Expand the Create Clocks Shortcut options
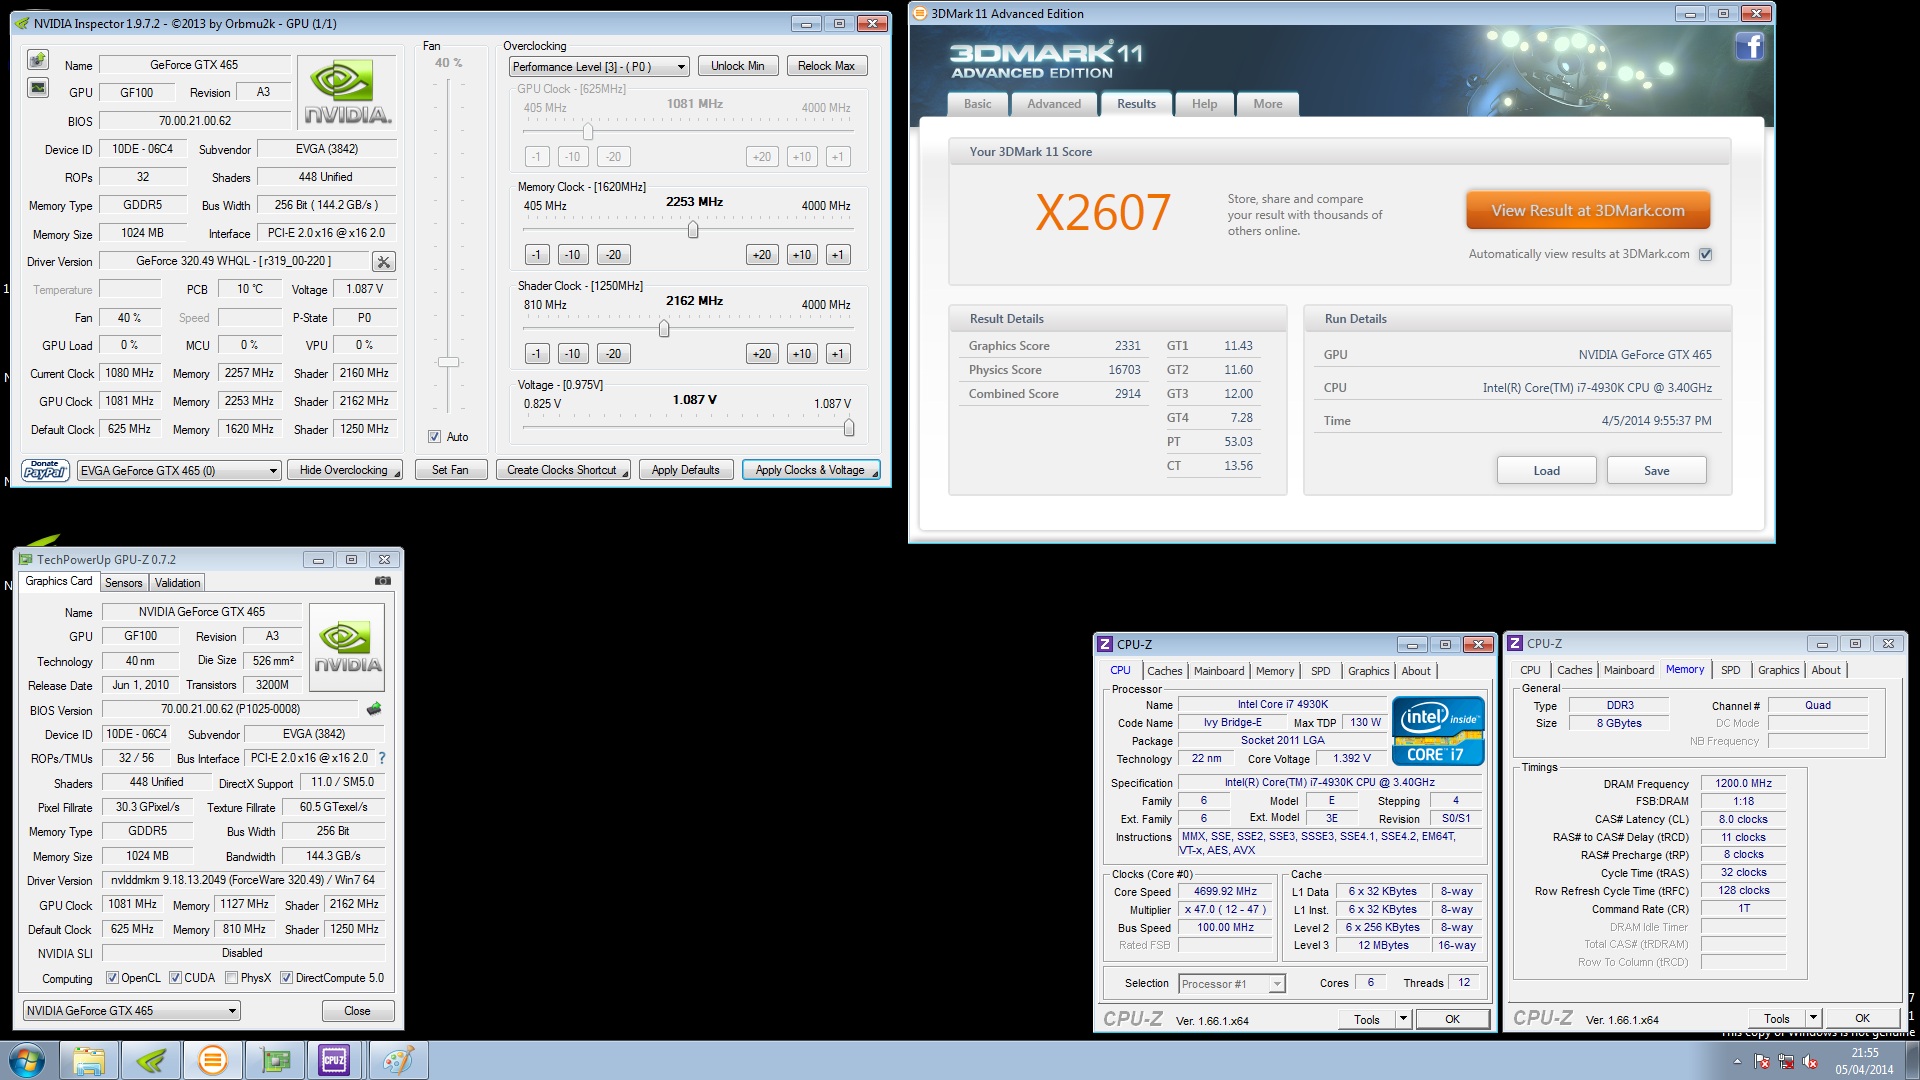This screenshot has width=1920, height=1080. point(626,472)
